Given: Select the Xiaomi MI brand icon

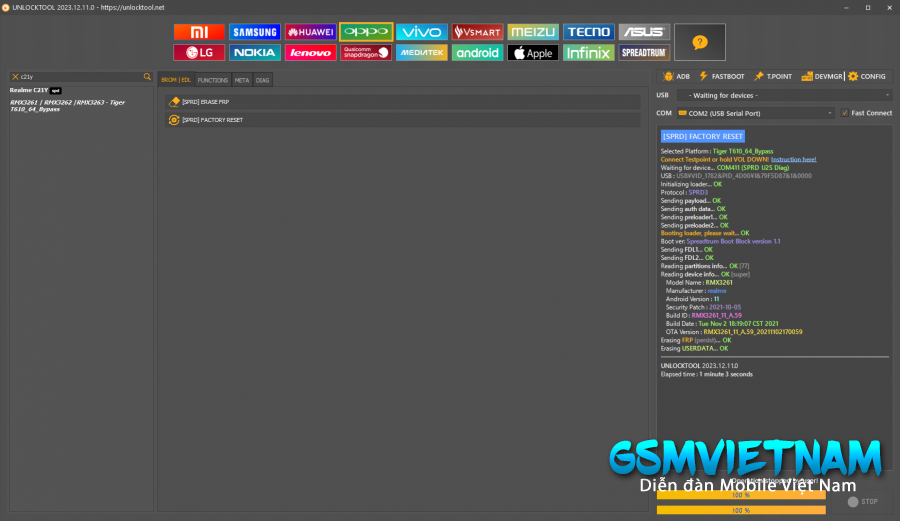Looking at the screenshot, I should coord(199,32).
